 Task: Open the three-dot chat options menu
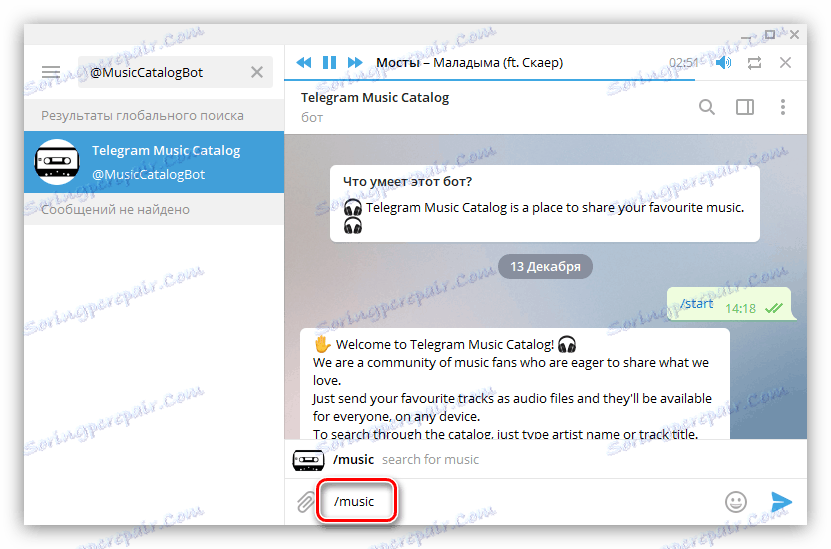click(x=783, y=107)
